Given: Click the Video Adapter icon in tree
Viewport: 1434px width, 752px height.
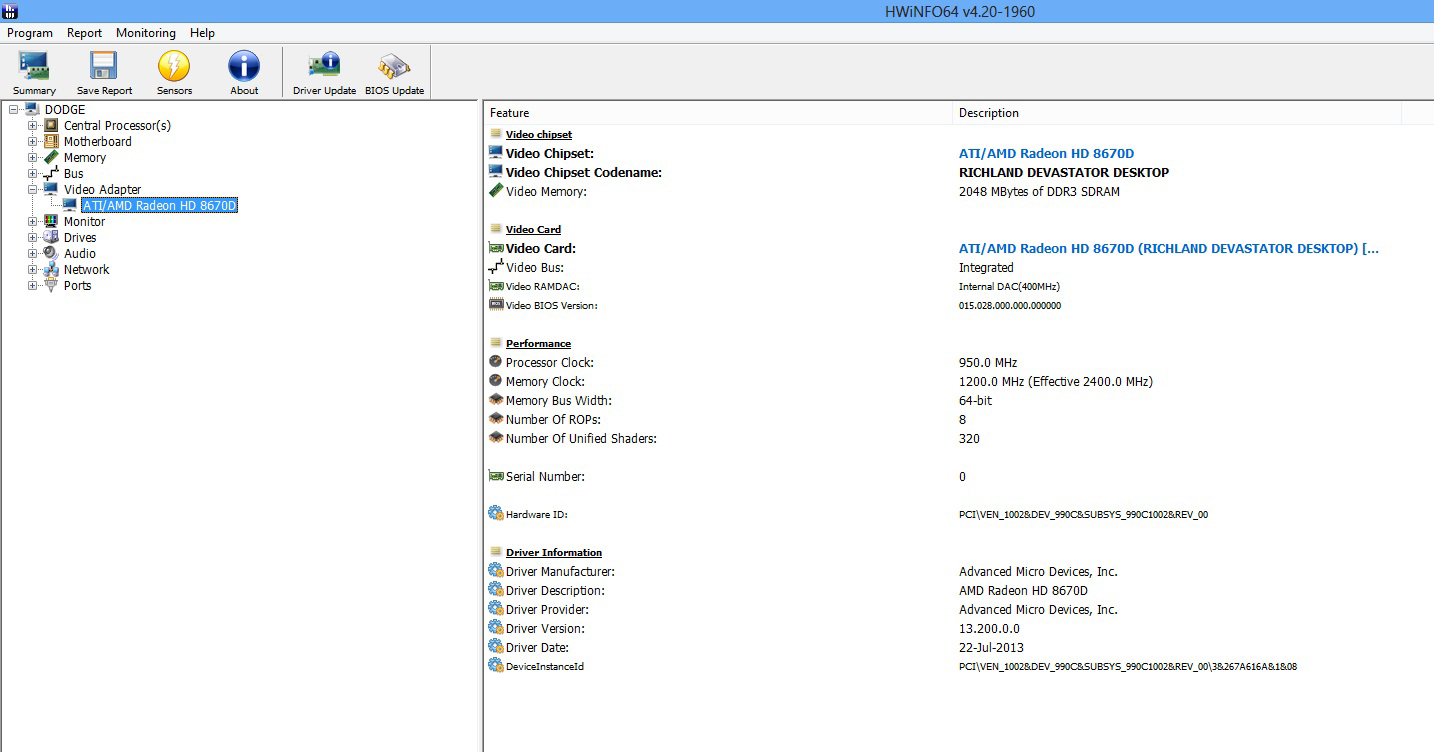Looking at the screenshot, I should pos(52,189).
